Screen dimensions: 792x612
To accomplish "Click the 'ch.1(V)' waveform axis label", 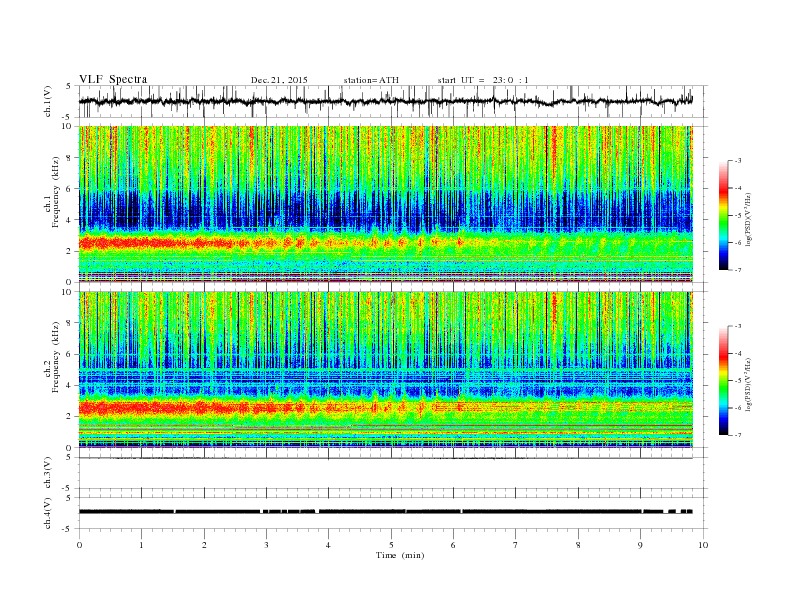I will click(x=48, y=101).
